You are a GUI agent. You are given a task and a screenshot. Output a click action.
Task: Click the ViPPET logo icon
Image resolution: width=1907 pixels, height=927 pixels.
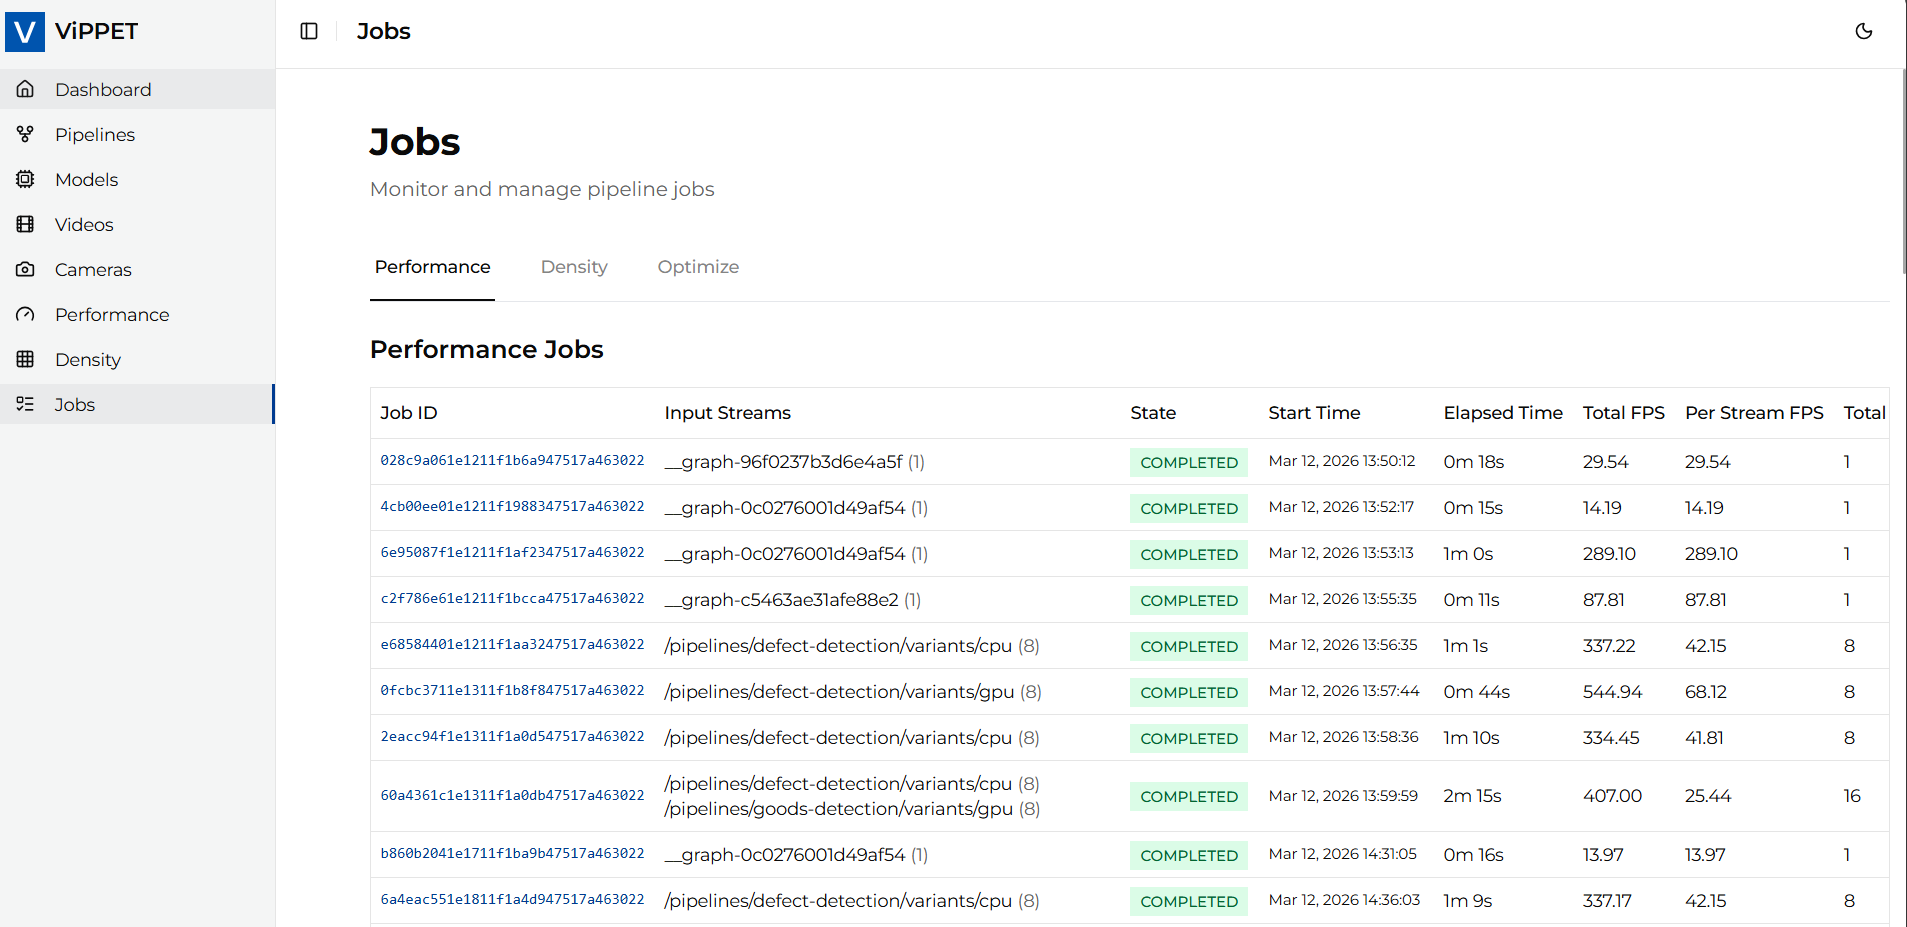tap(25, 31)
